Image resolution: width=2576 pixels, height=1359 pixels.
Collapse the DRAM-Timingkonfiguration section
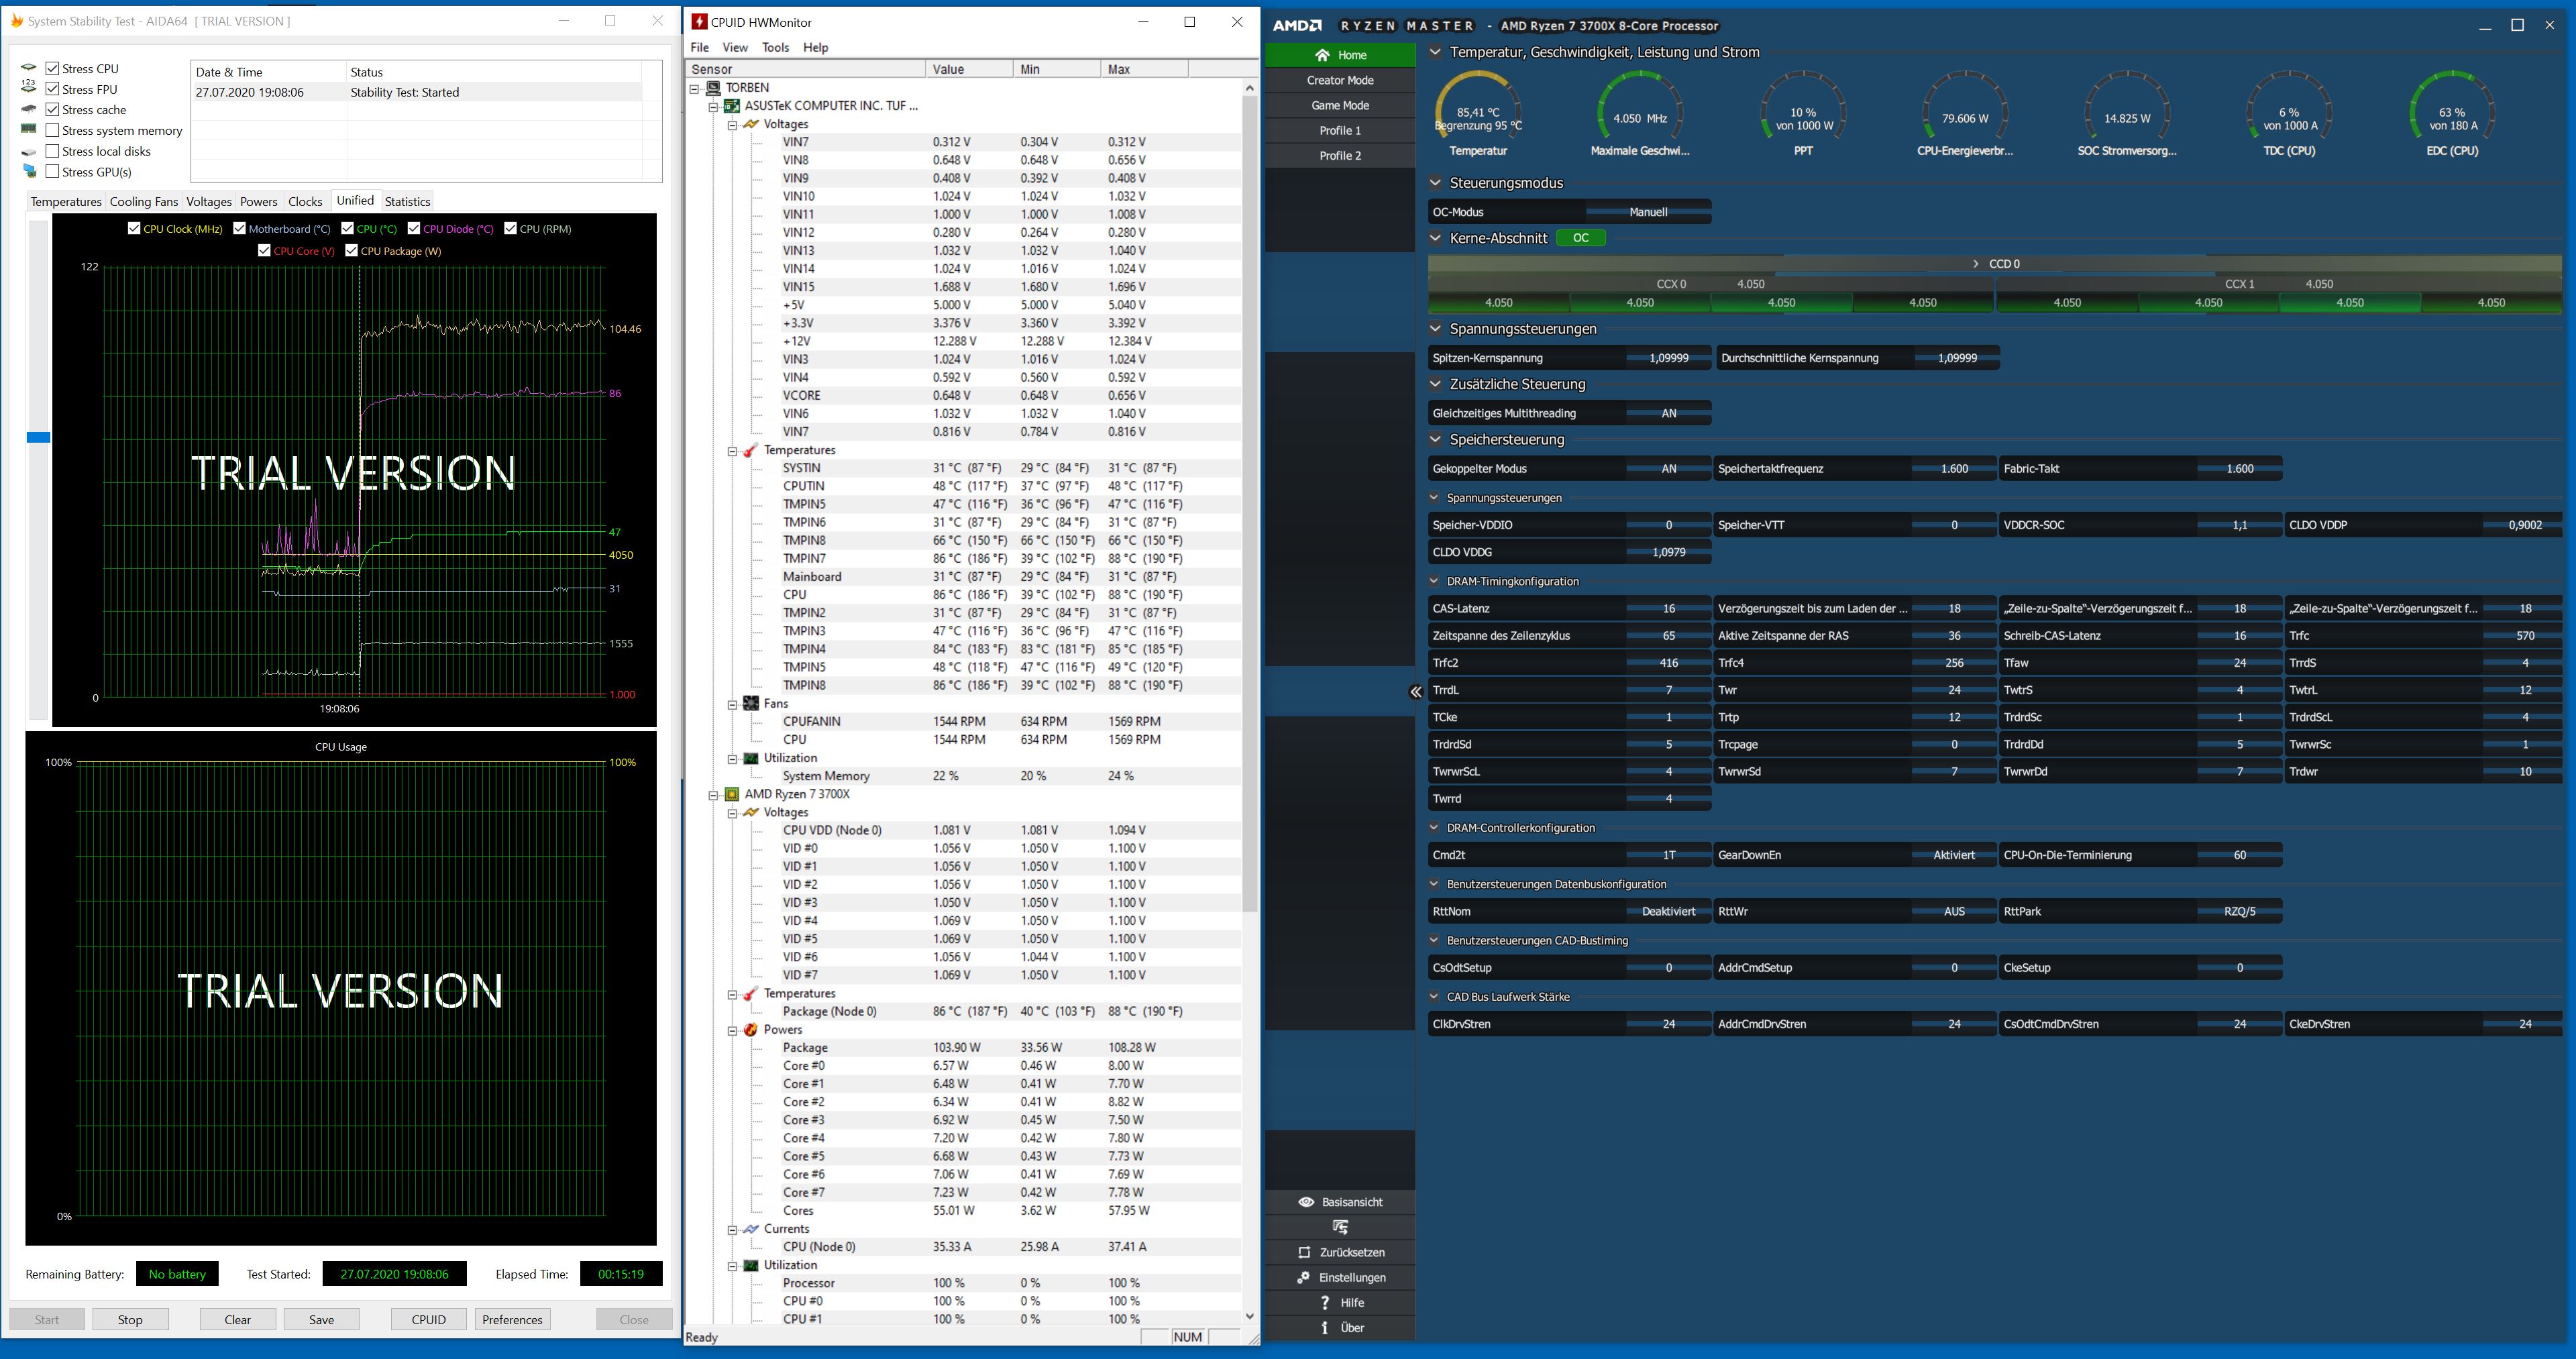[x=1434, y=581]
